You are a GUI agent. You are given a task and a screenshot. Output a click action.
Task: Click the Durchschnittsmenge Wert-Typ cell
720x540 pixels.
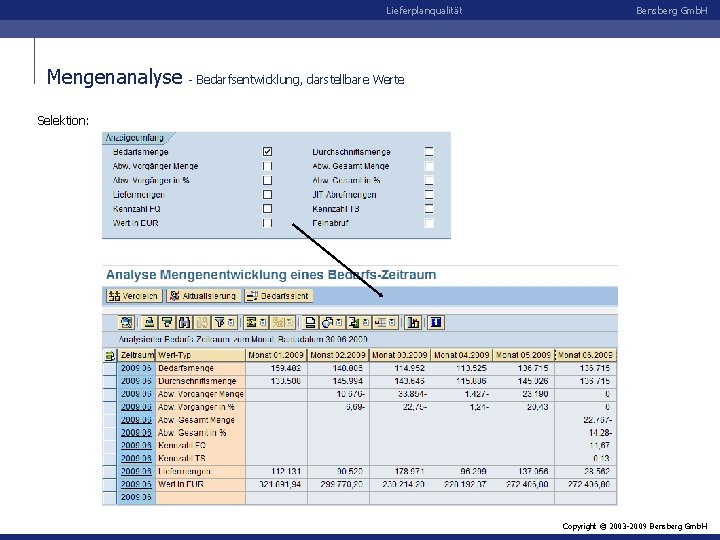point(201,381)
